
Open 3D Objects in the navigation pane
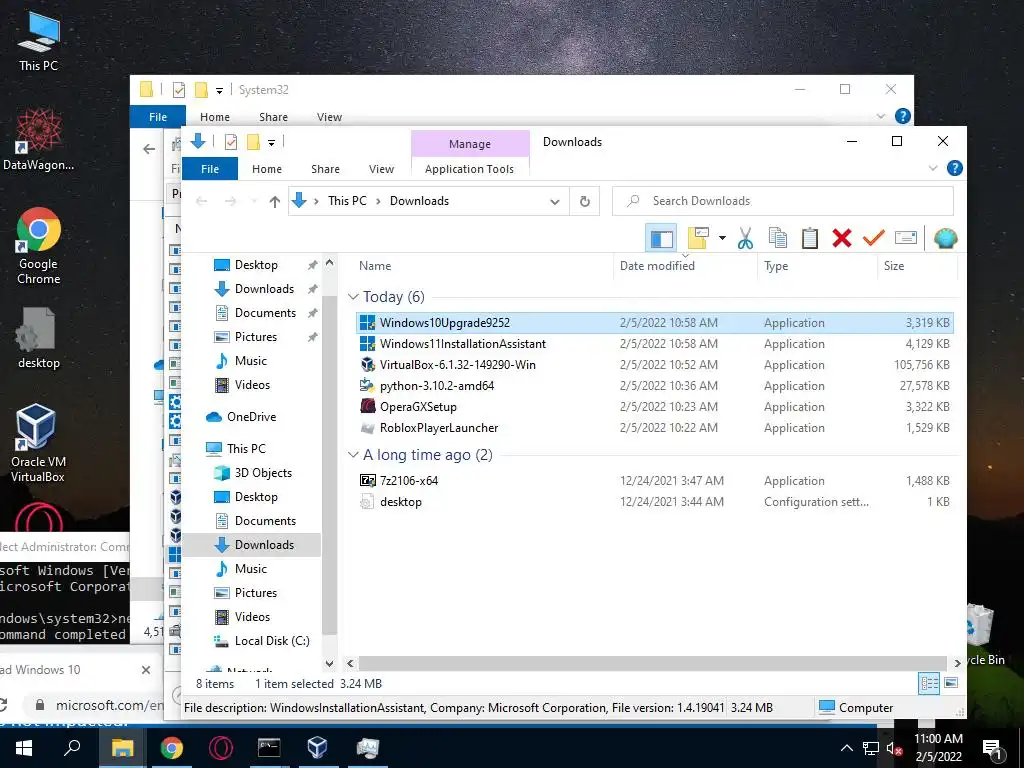263,473
